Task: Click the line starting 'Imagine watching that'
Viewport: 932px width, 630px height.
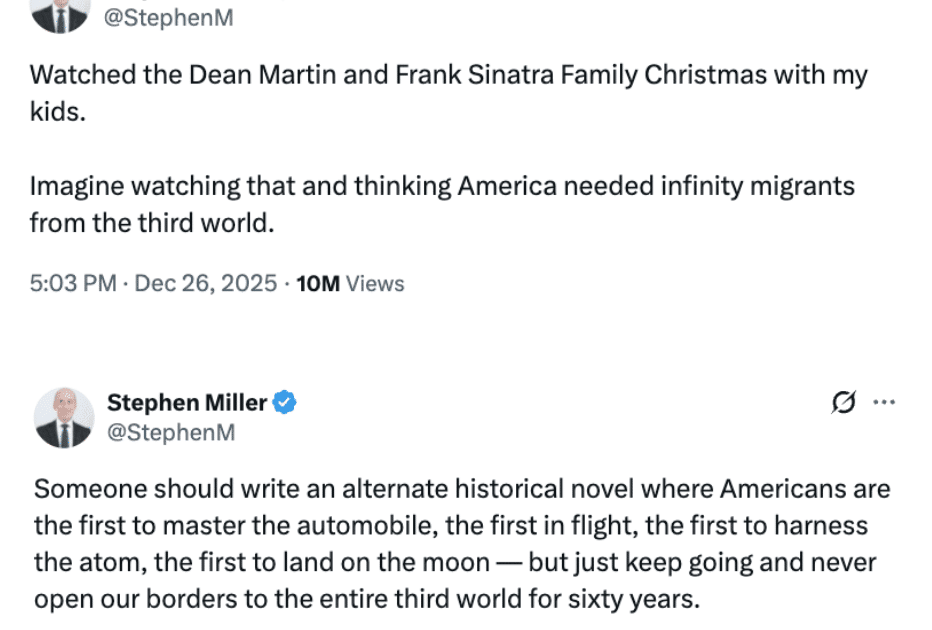Action: (x=442, y=187)
